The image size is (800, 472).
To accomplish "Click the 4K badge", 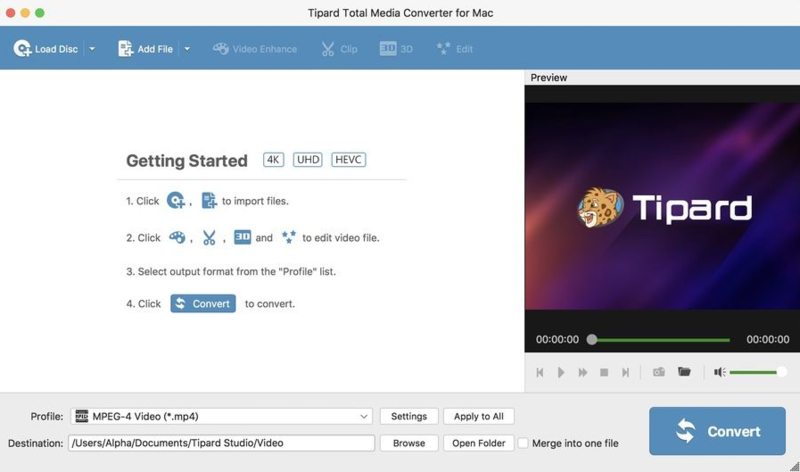I will 273,160.
